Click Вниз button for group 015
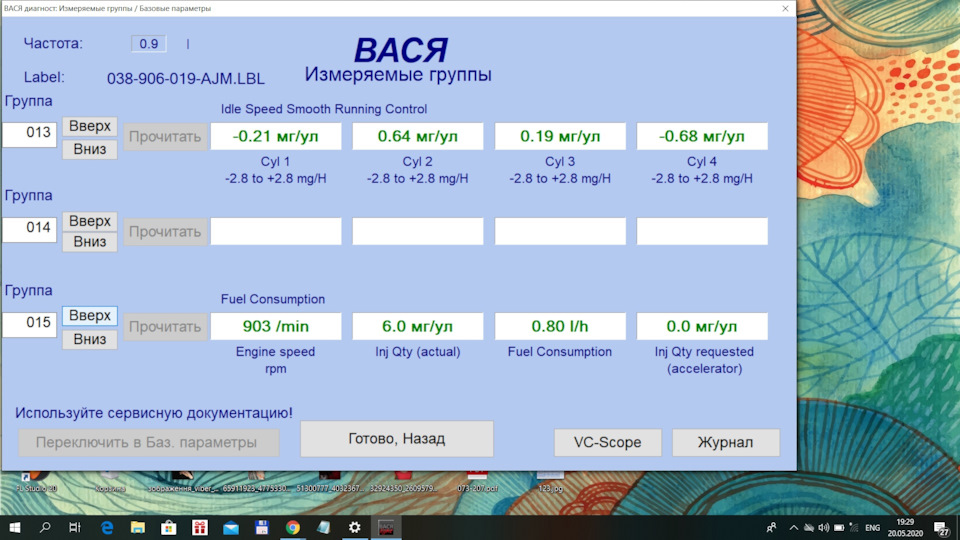The width and height of the screenshot is (960, 540). click(89, 339)
